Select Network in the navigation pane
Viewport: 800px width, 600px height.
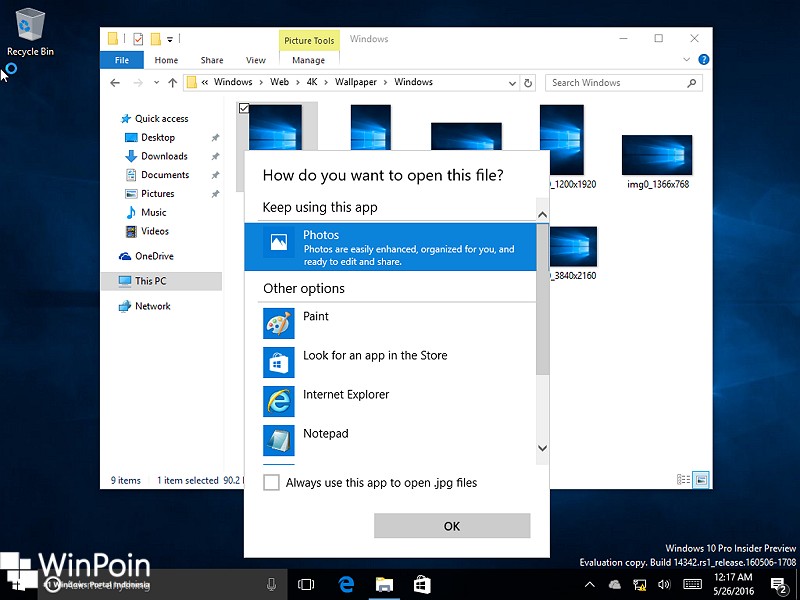click(x=153, y=306)
